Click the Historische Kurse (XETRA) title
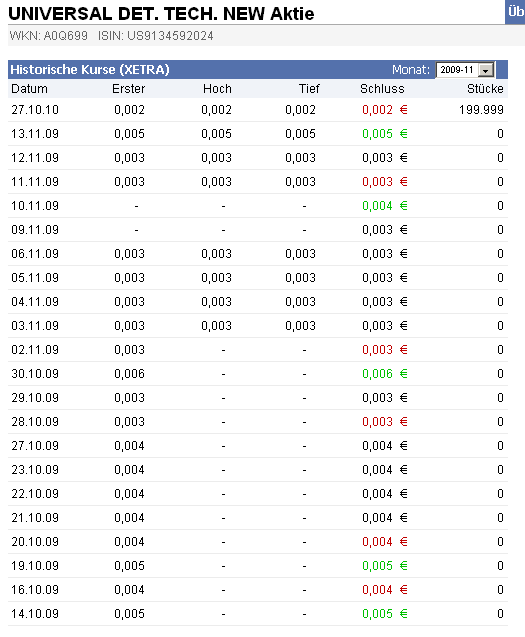The height and width of the screenshot is (637, 525). (90, 70)
